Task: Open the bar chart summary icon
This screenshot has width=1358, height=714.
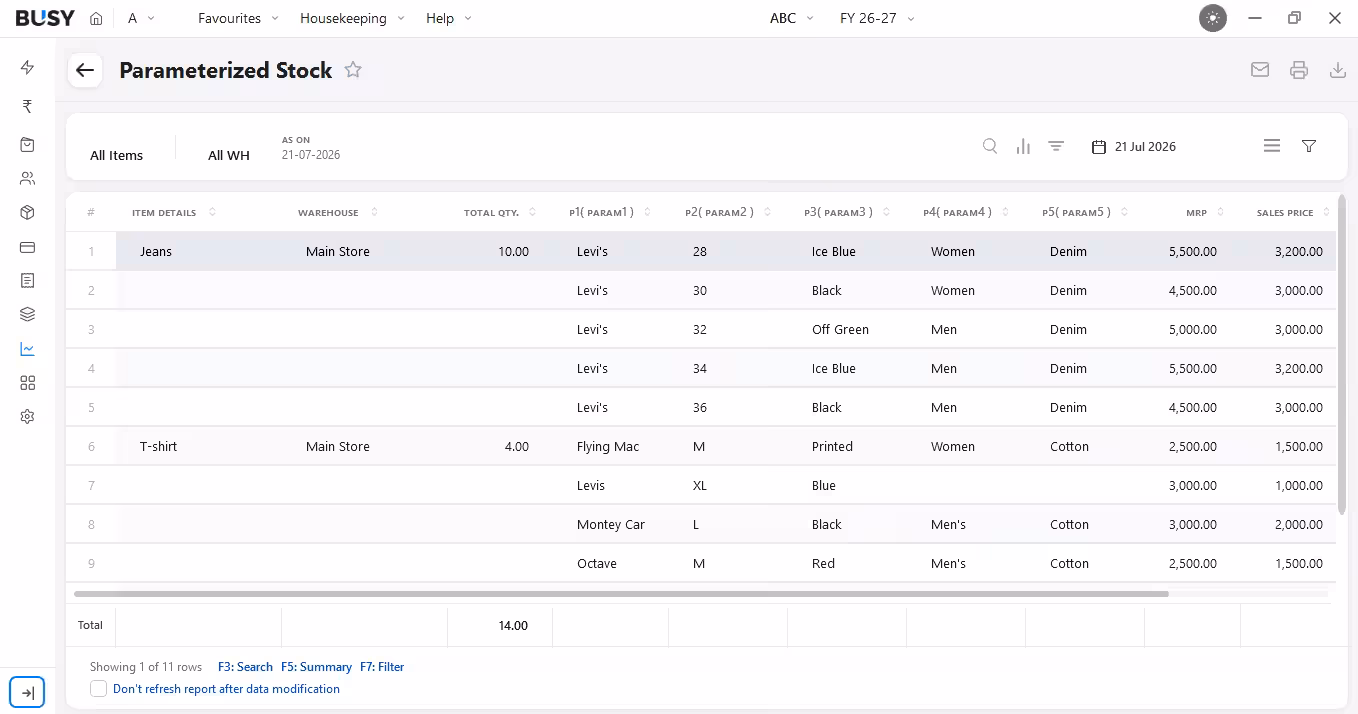Action: (x=1023, y=146)
